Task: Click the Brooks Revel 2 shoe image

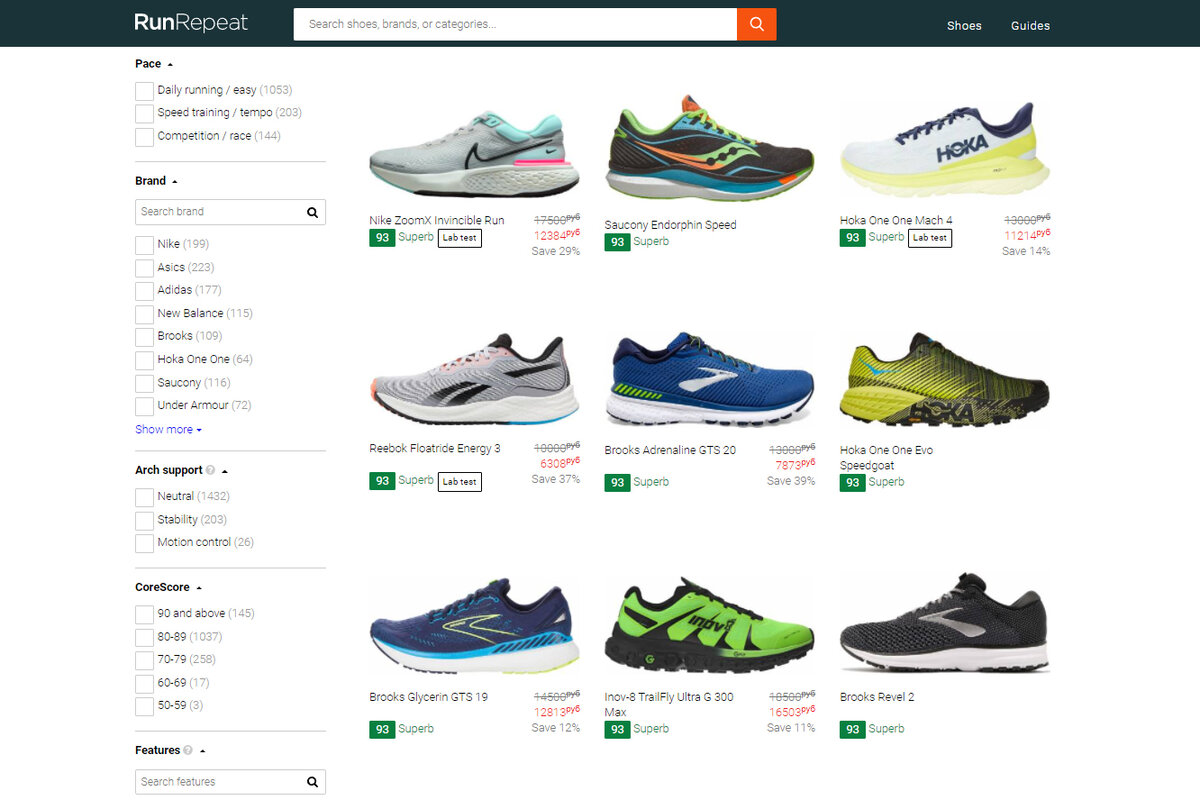Action: (945, 625)
